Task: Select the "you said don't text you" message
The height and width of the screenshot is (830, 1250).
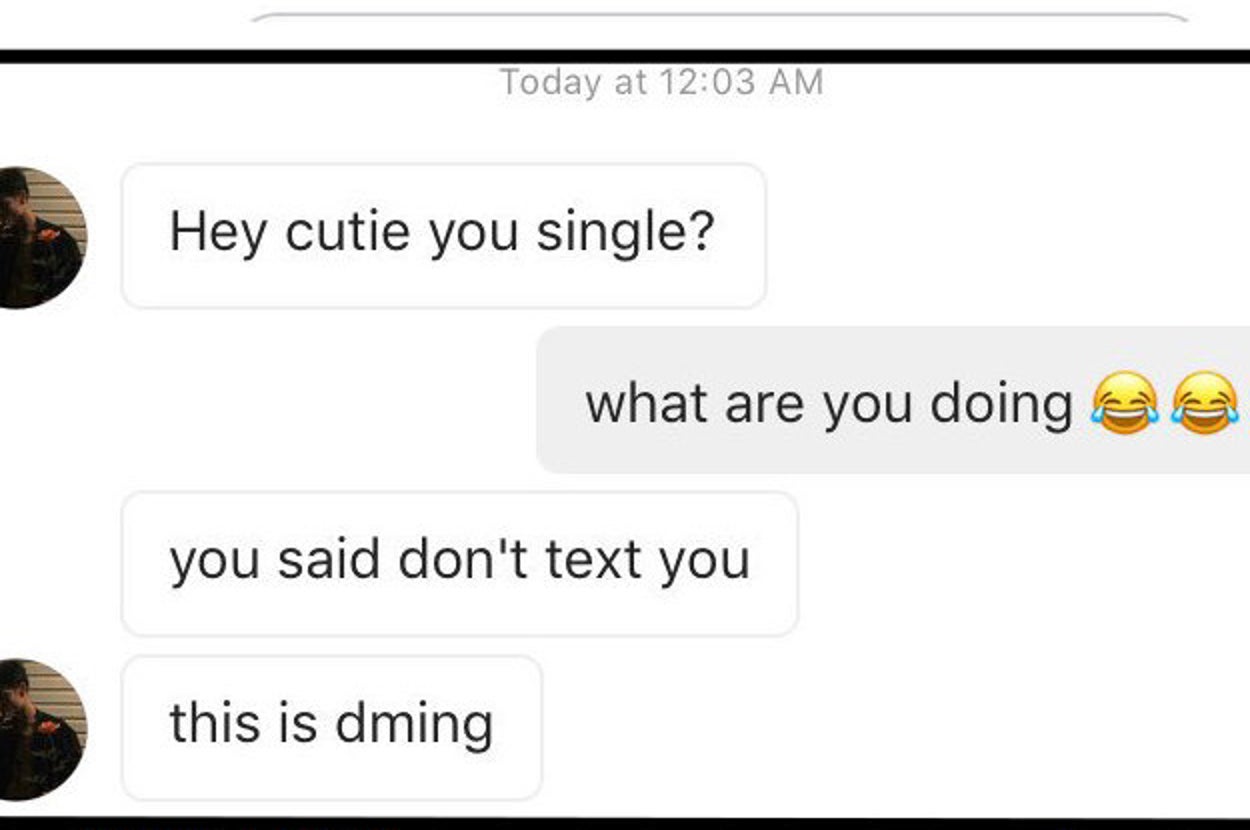Action: point(459,563)
